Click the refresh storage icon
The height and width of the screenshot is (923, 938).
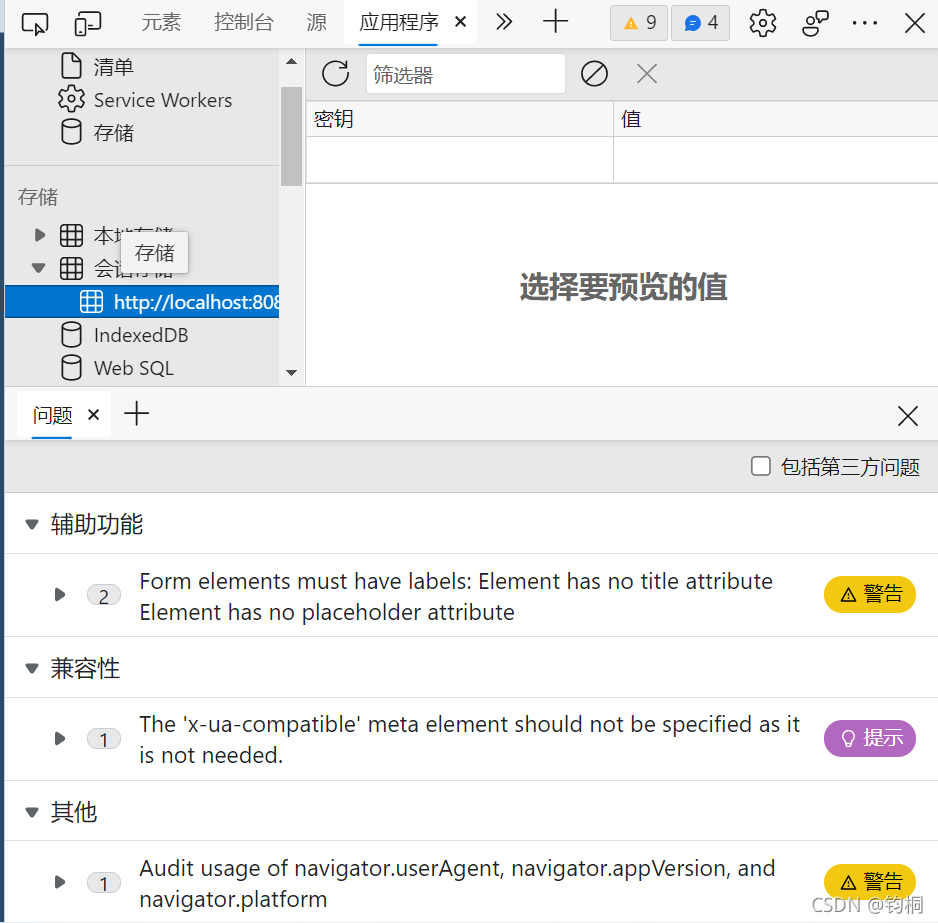tap(335, 73)
